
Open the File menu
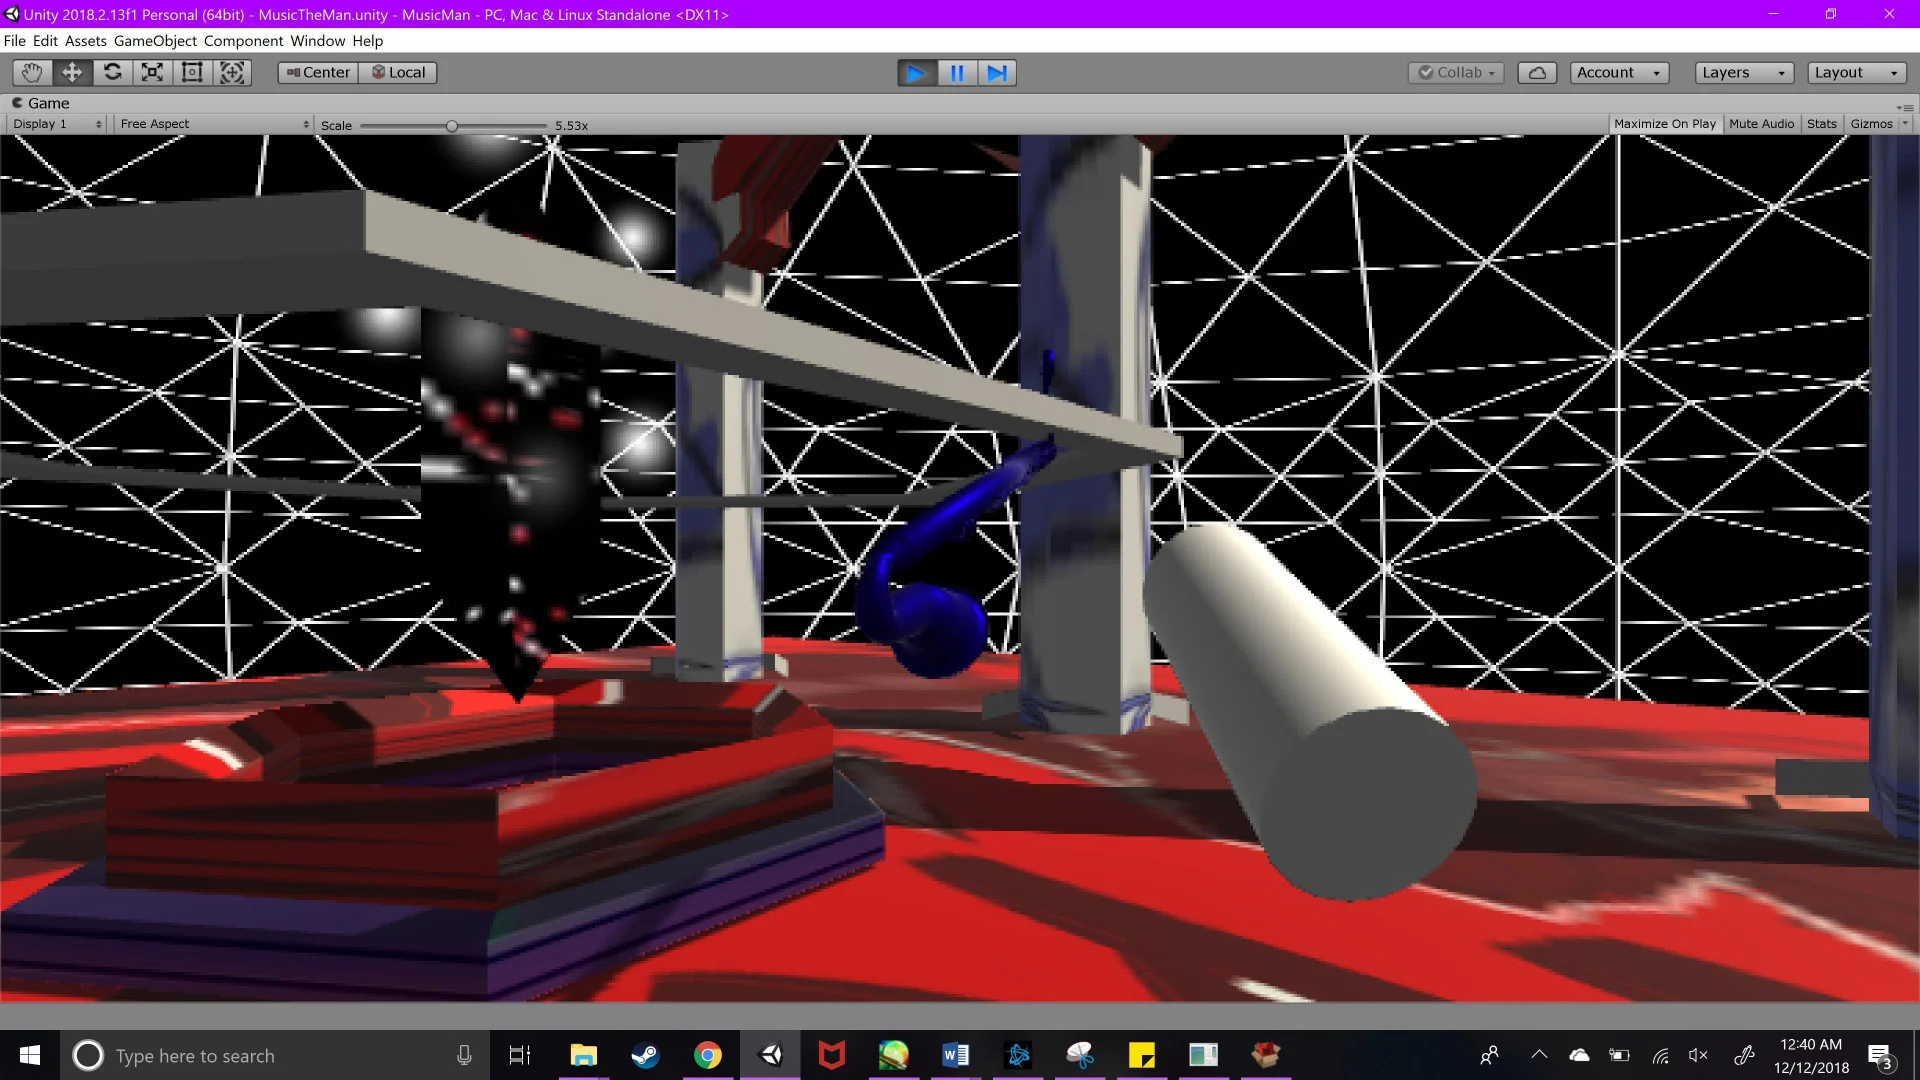(x=15, y=41)
